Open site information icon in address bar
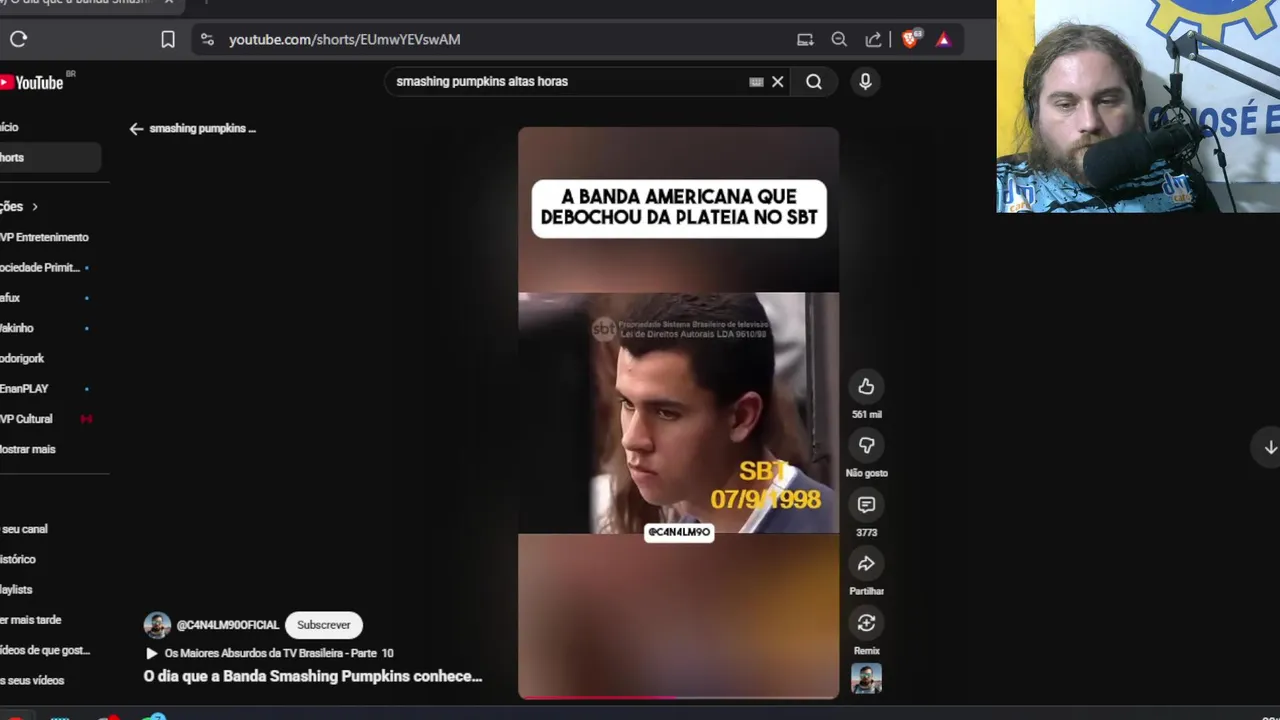 tap(207, 39)
